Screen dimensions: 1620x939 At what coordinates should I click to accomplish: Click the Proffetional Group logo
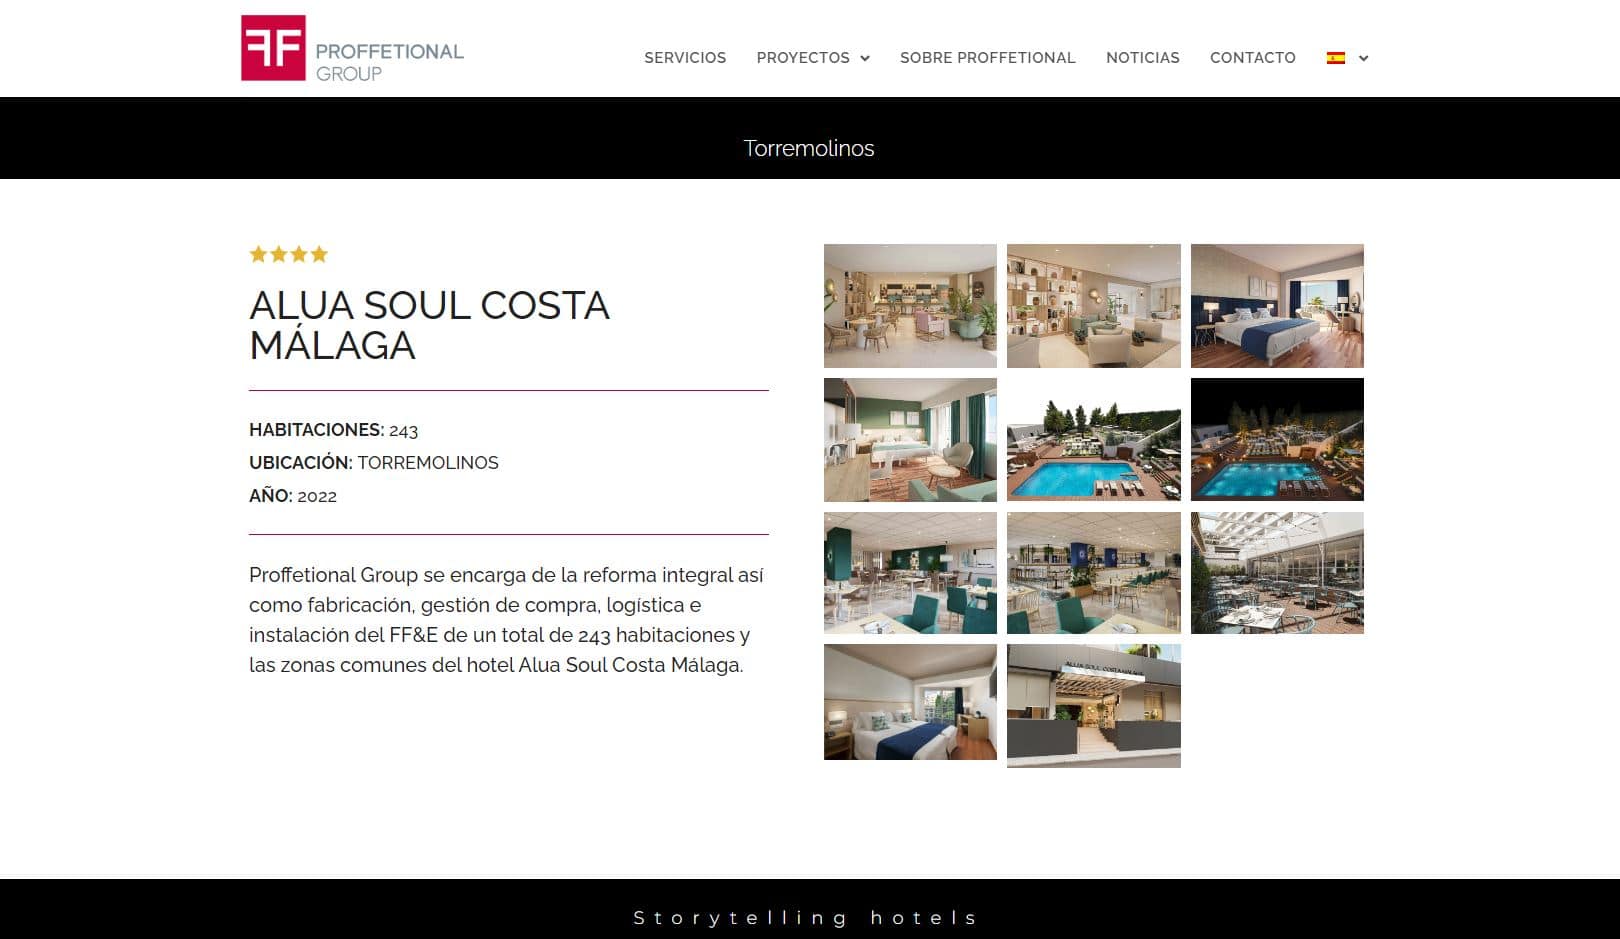click(x=352, y=48)
